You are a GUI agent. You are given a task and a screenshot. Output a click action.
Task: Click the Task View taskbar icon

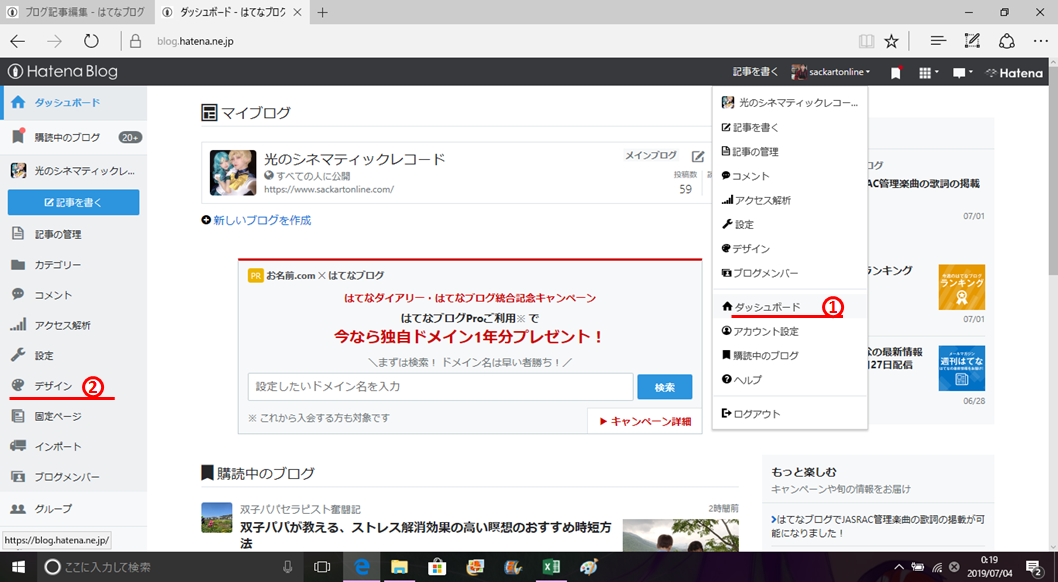(323, 567)
